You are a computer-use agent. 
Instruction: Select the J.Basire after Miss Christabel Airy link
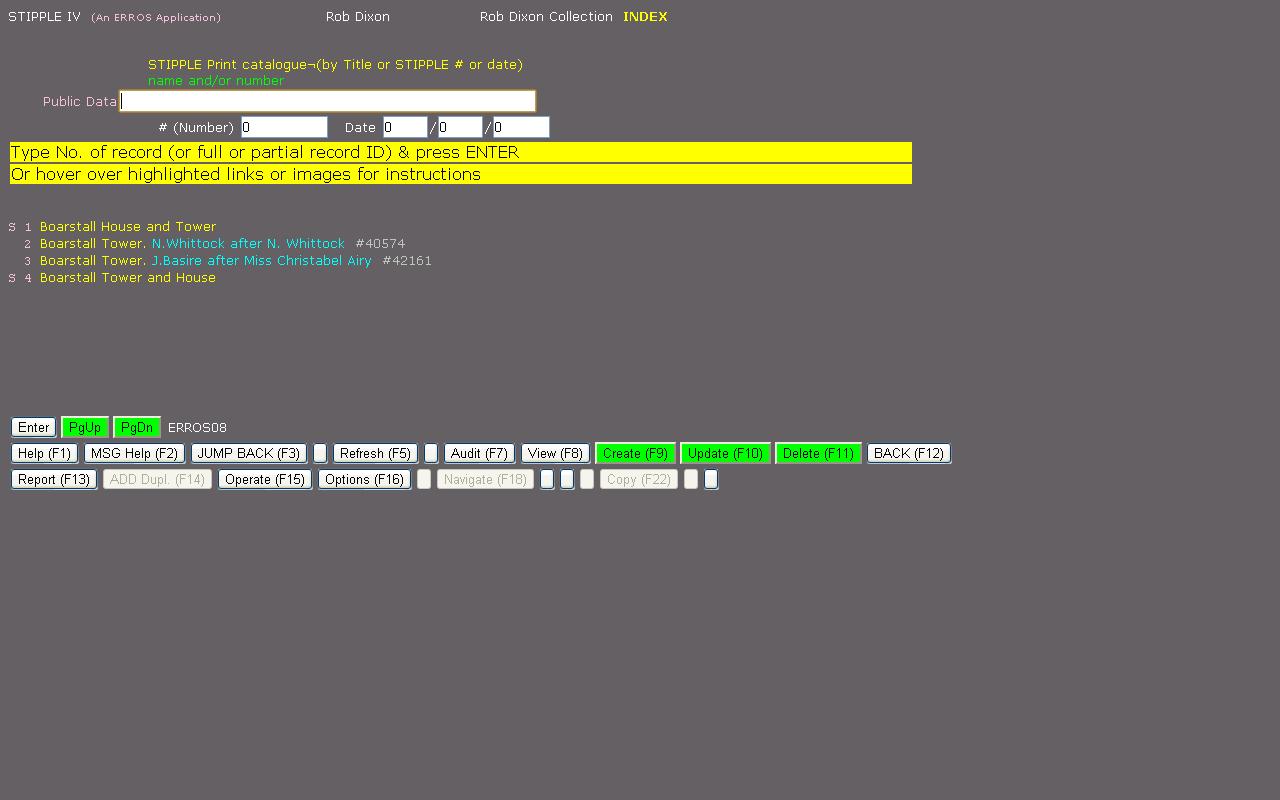coord(261,261)
